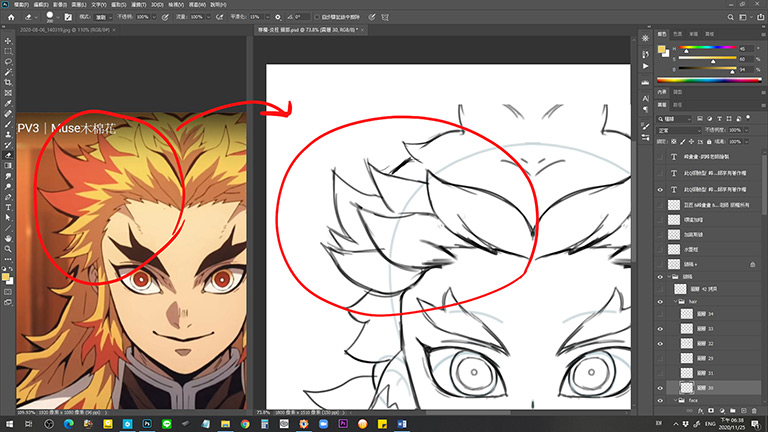
Task: Click the color spectrum ramp bar
Action: point(709,80)
